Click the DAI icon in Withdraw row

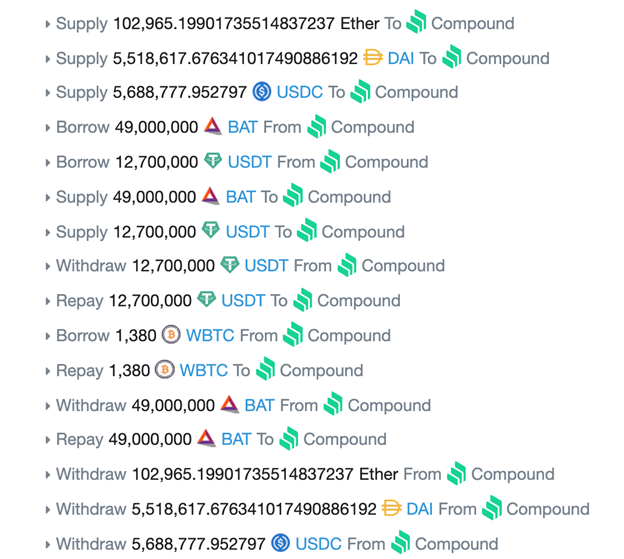pyautogui.click(x=392, y=509)
